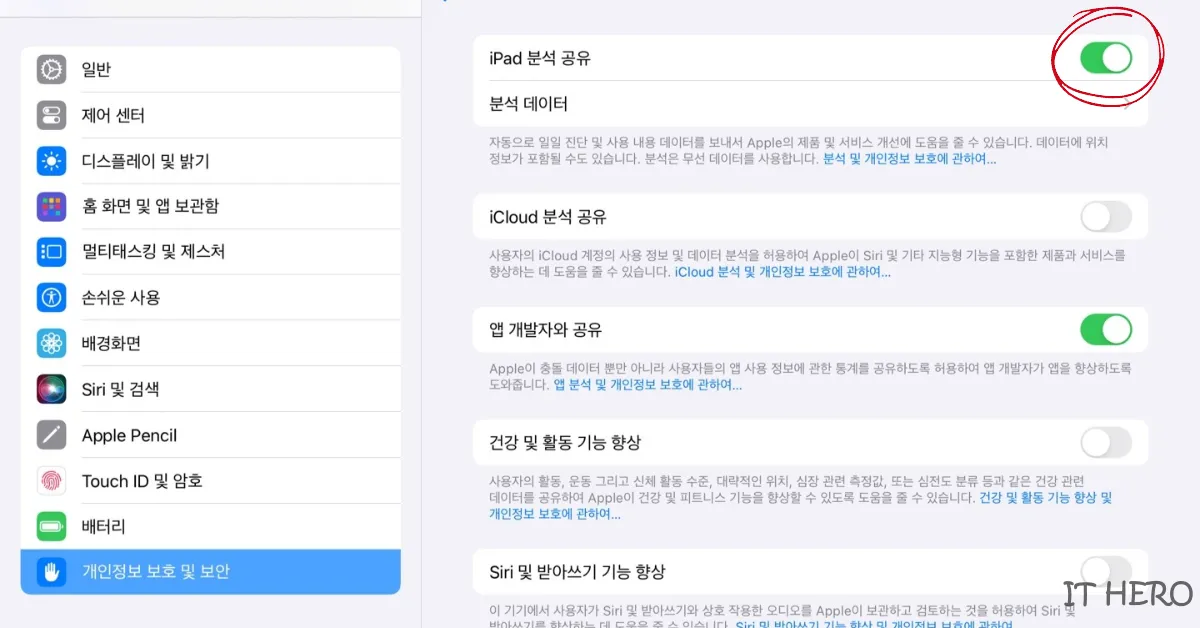Viewport: 1200px width, 628px height.
Task: Select 배경화면 in the sidebar
Action: coord(210,343)
